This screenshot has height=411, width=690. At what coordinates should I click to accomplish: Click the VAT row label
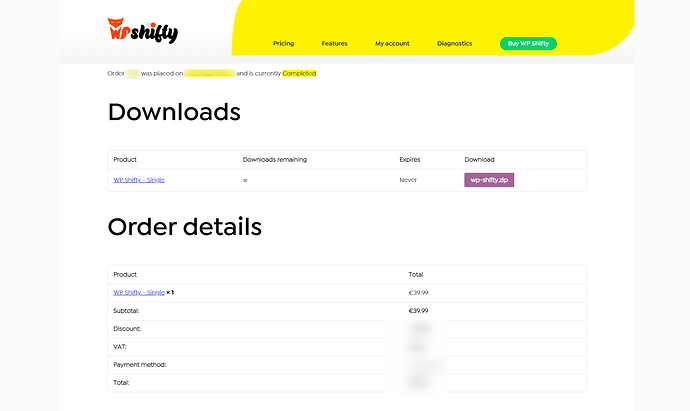pyautogui.click(x=120, y=347)
